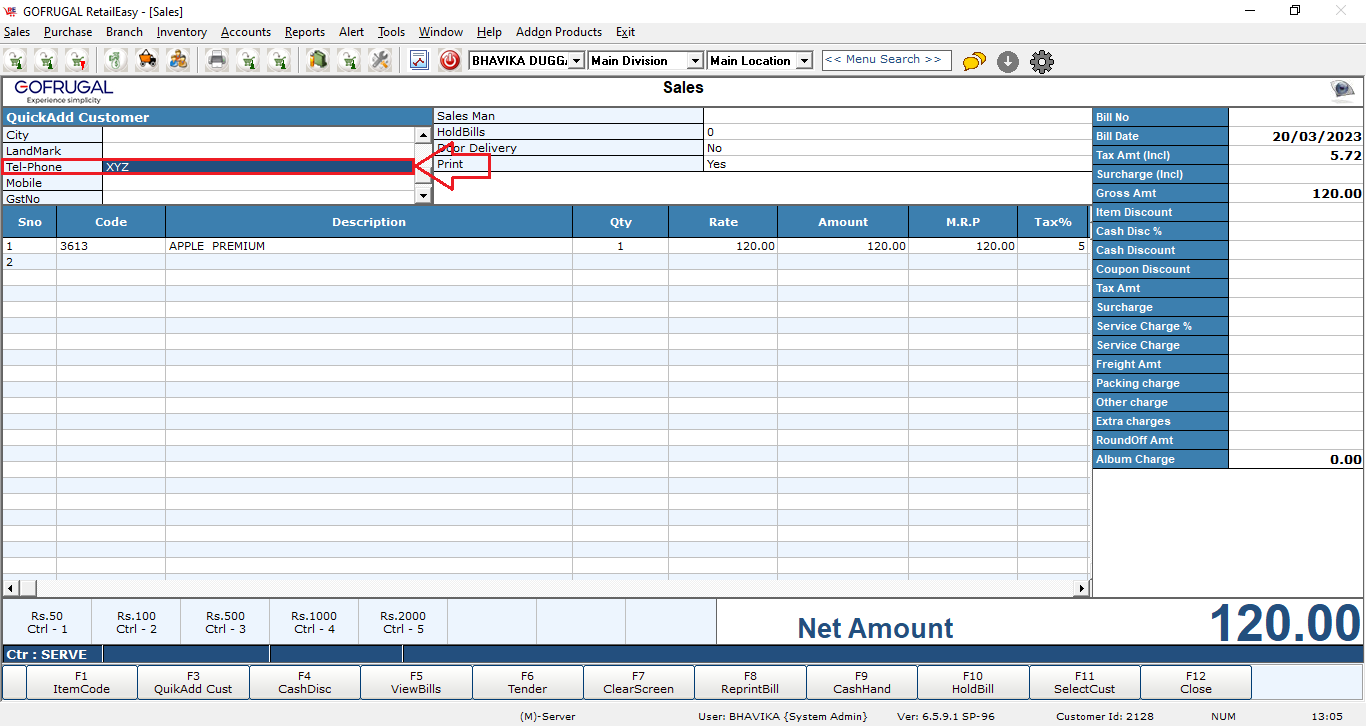Viewport: 1366px width, 726px height.
Task: Open the Reports menu
Action: click(304, 32)
